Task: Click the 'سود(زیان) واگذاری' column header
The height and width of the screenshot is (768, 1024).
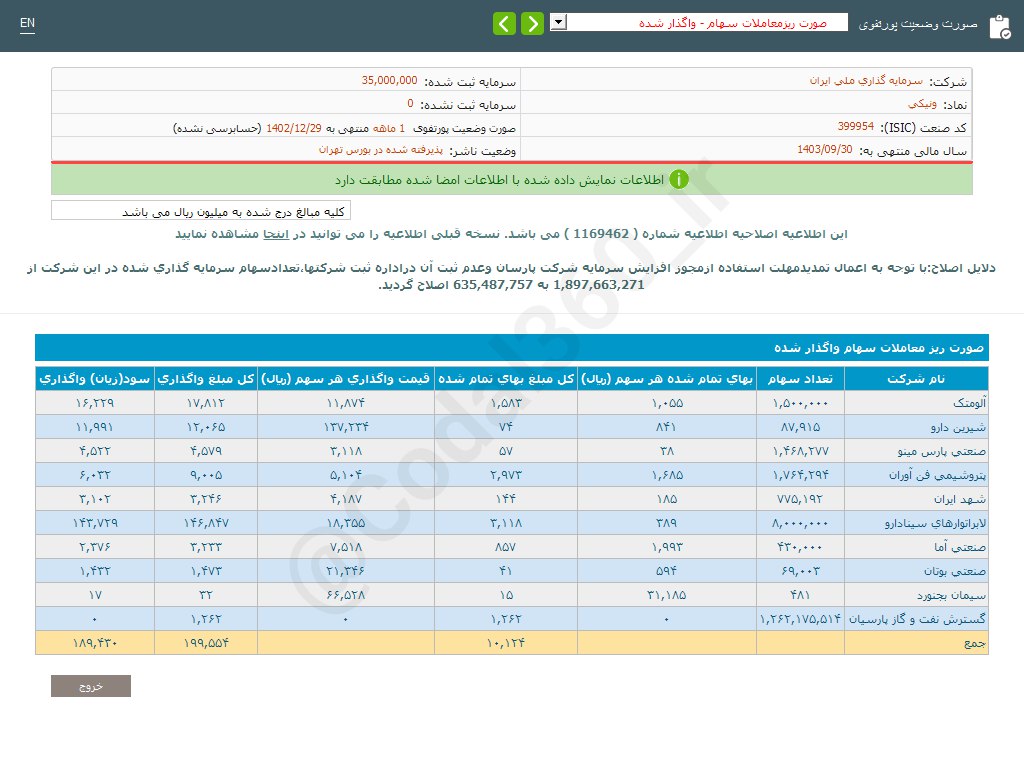Action: [x=95, y=379]
